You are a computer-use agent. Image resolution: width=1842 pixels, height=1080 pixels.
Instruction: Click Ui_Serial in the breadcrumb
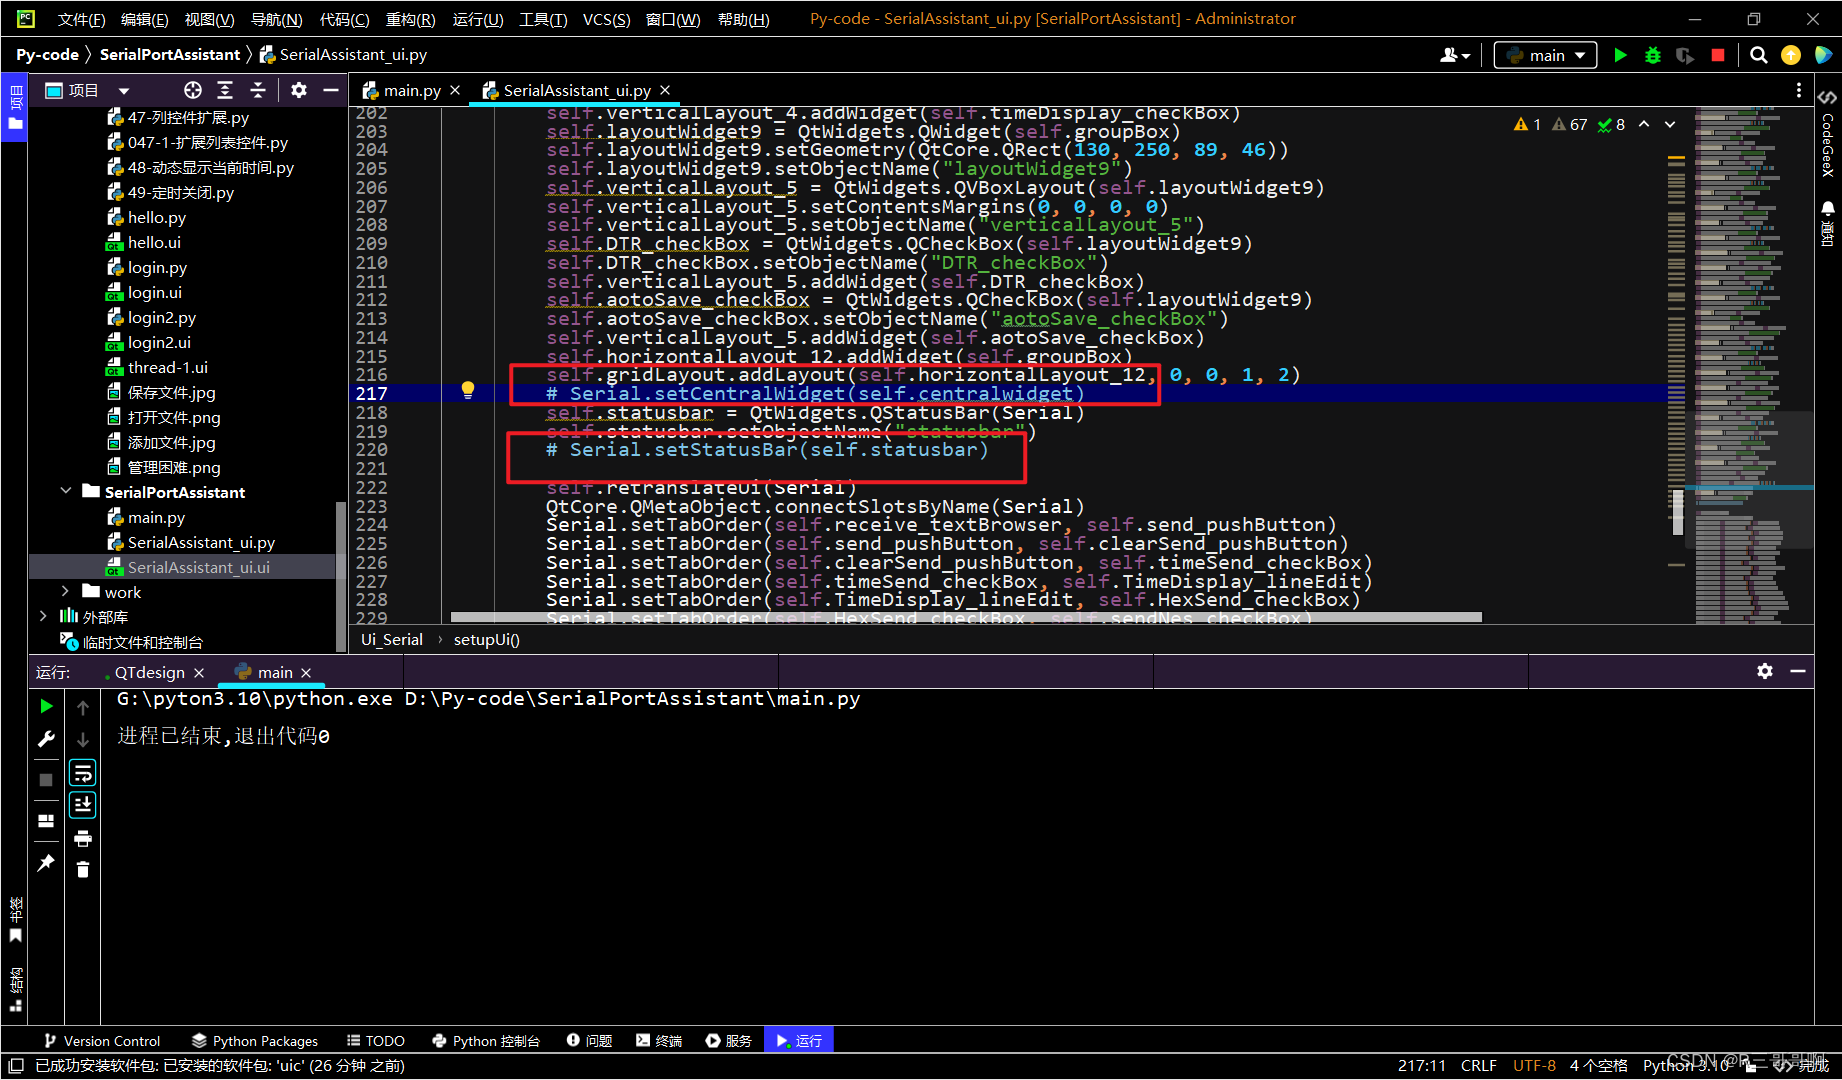[392, 639]
